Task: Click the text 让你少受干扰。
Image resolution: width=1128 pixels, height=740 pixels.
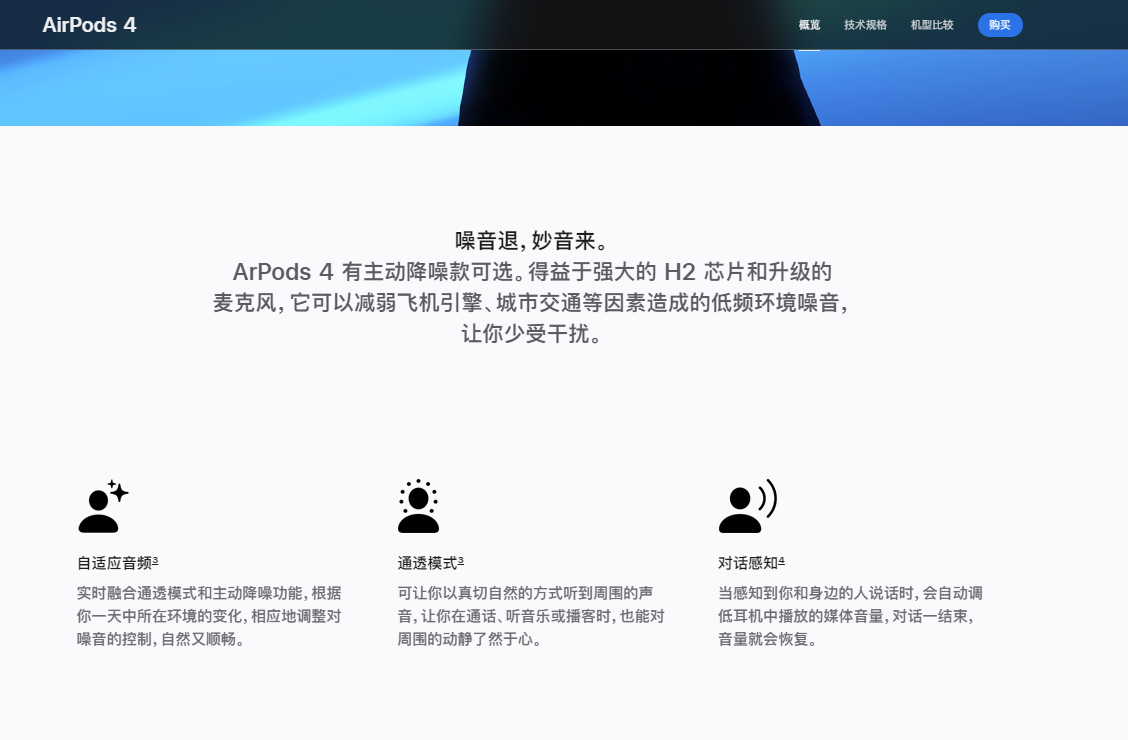Action: pos(532,334)
